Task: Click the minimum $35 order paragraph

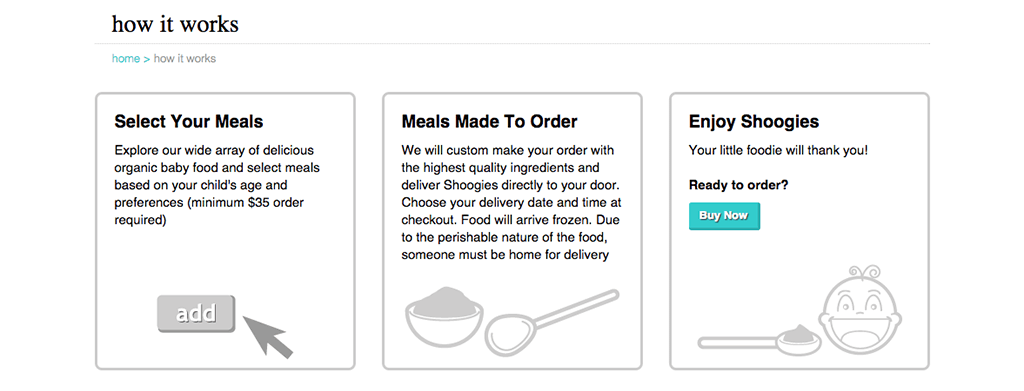Action: pos(217,185)
